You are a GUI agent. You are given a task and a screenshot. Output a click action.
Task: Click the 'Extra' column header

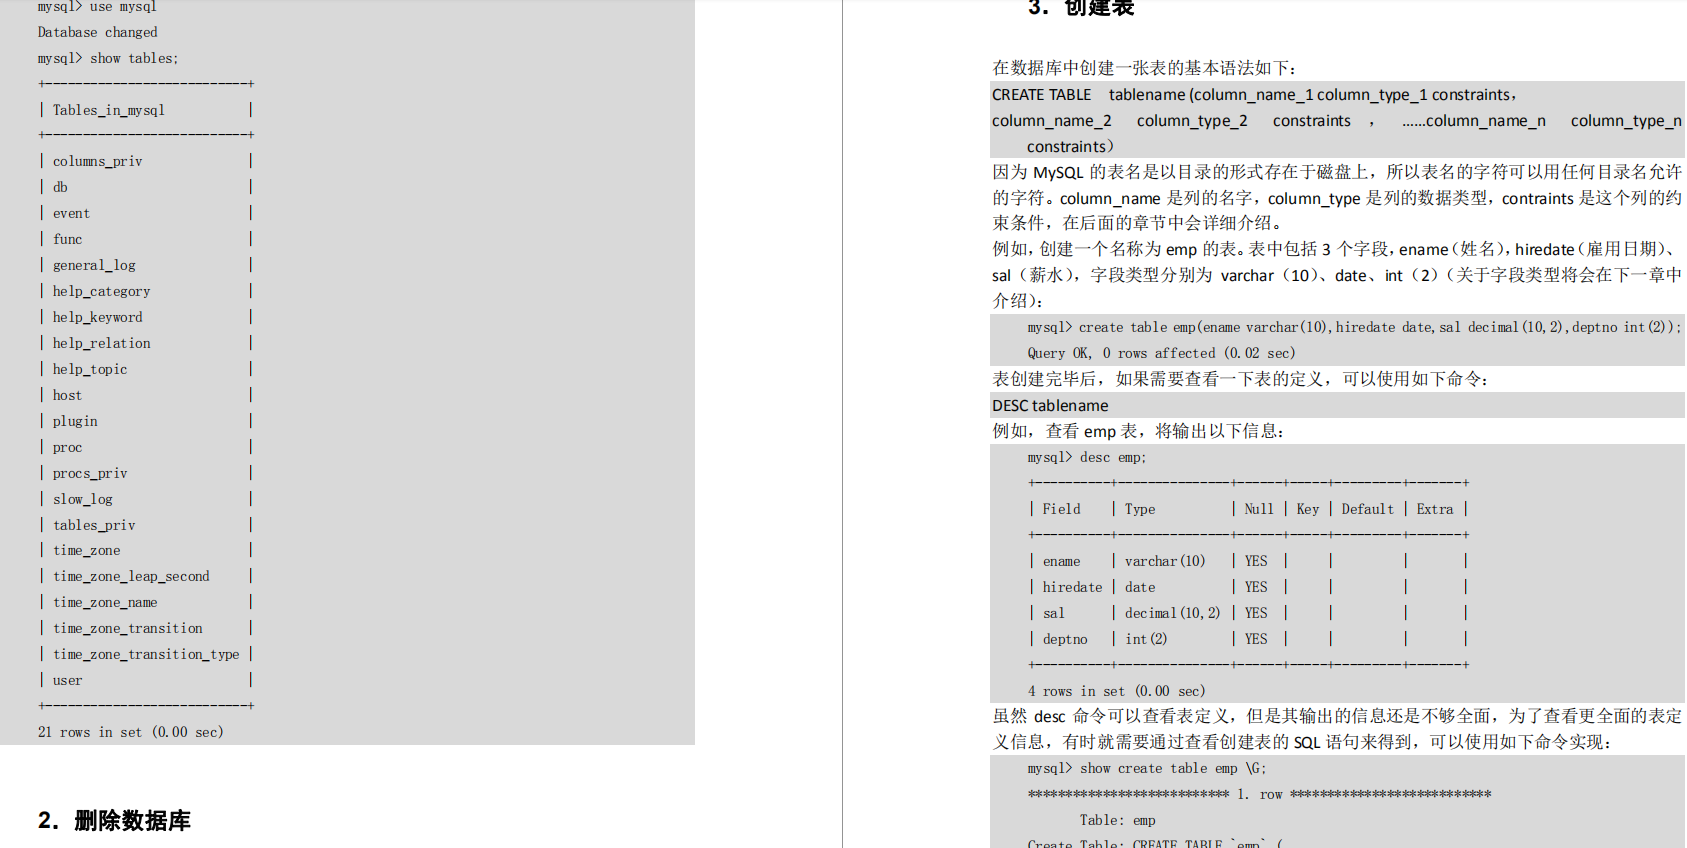(x=1435, y=509)
